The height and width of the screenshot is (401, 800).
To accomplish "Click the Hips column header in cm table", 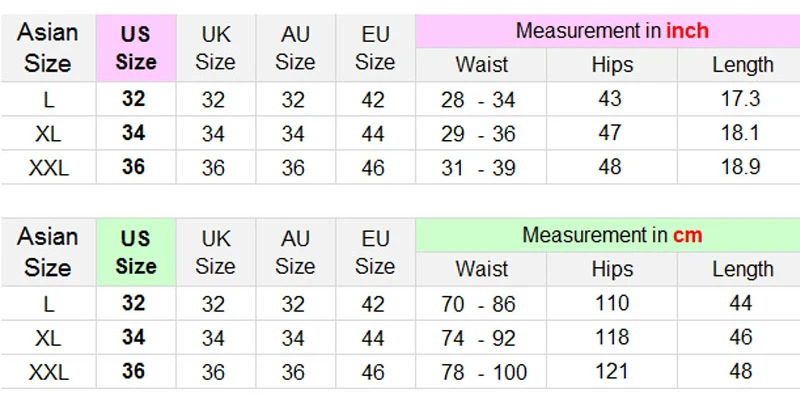I will pos(612,269).
